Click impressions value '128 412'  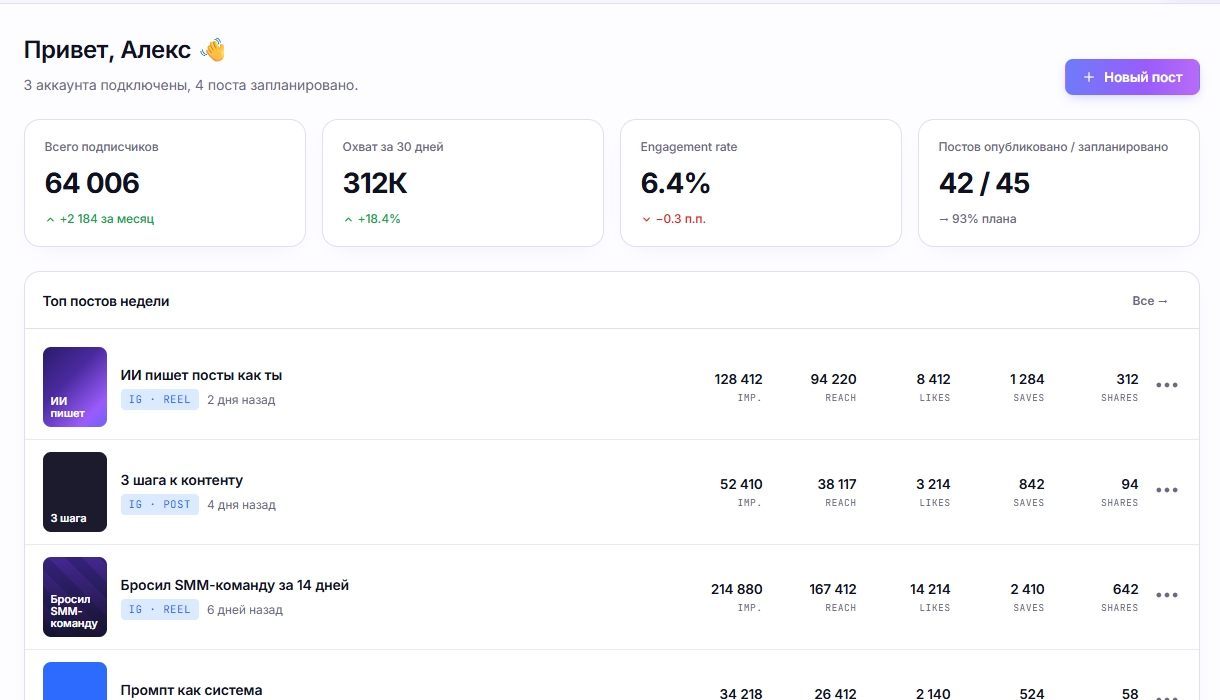tap(738, 379)
